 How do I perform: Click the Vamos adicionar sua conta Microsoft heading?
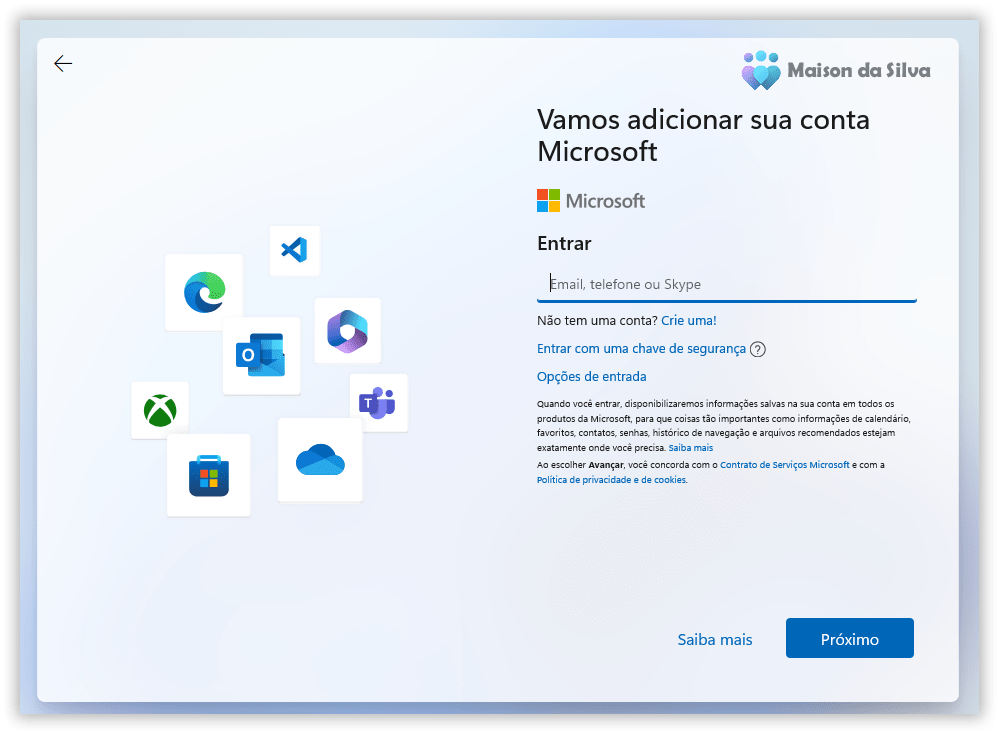click(703, 136)
